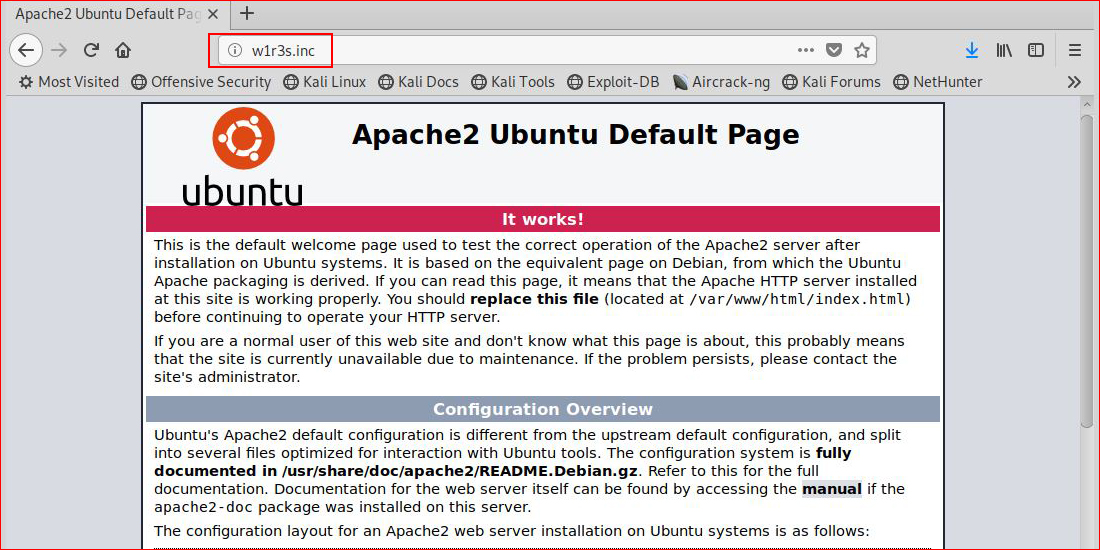The image size is (1100, 550).
Task: Open the Kali Linux bookmark
Action: point(325,82)
